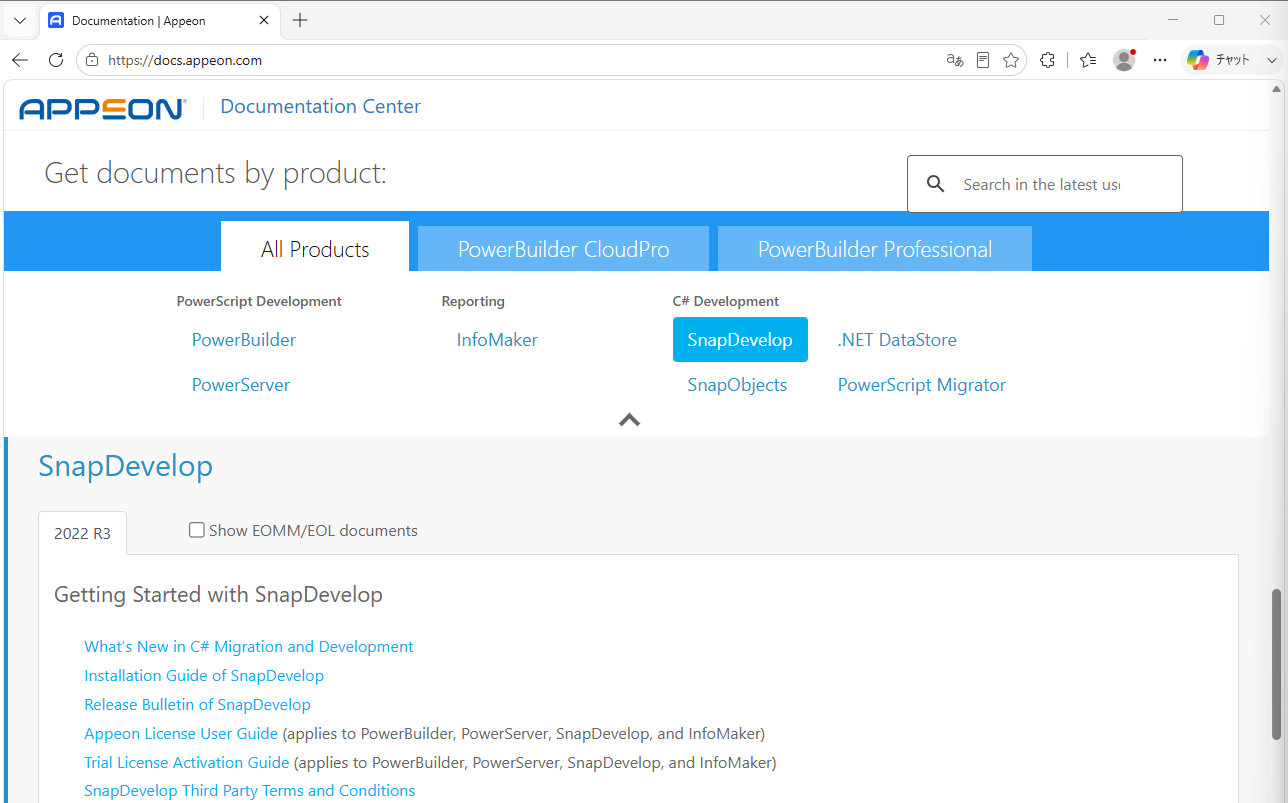Open browser extensions puzzle icon
1288x803 pixels.
coord(1047,60)
